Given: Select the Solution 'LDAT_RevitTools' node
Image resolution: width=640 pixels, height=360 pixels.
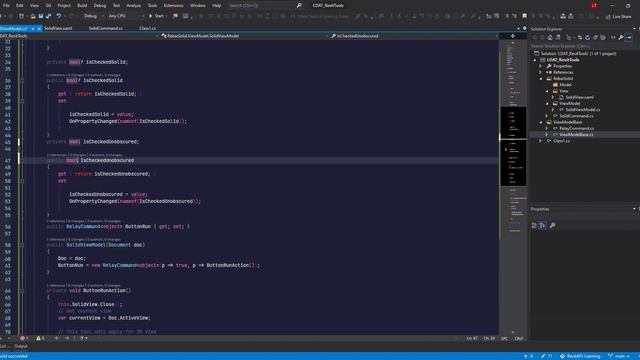Looking at the screenshot, I should pyautogui.click(x=578, y=53).
